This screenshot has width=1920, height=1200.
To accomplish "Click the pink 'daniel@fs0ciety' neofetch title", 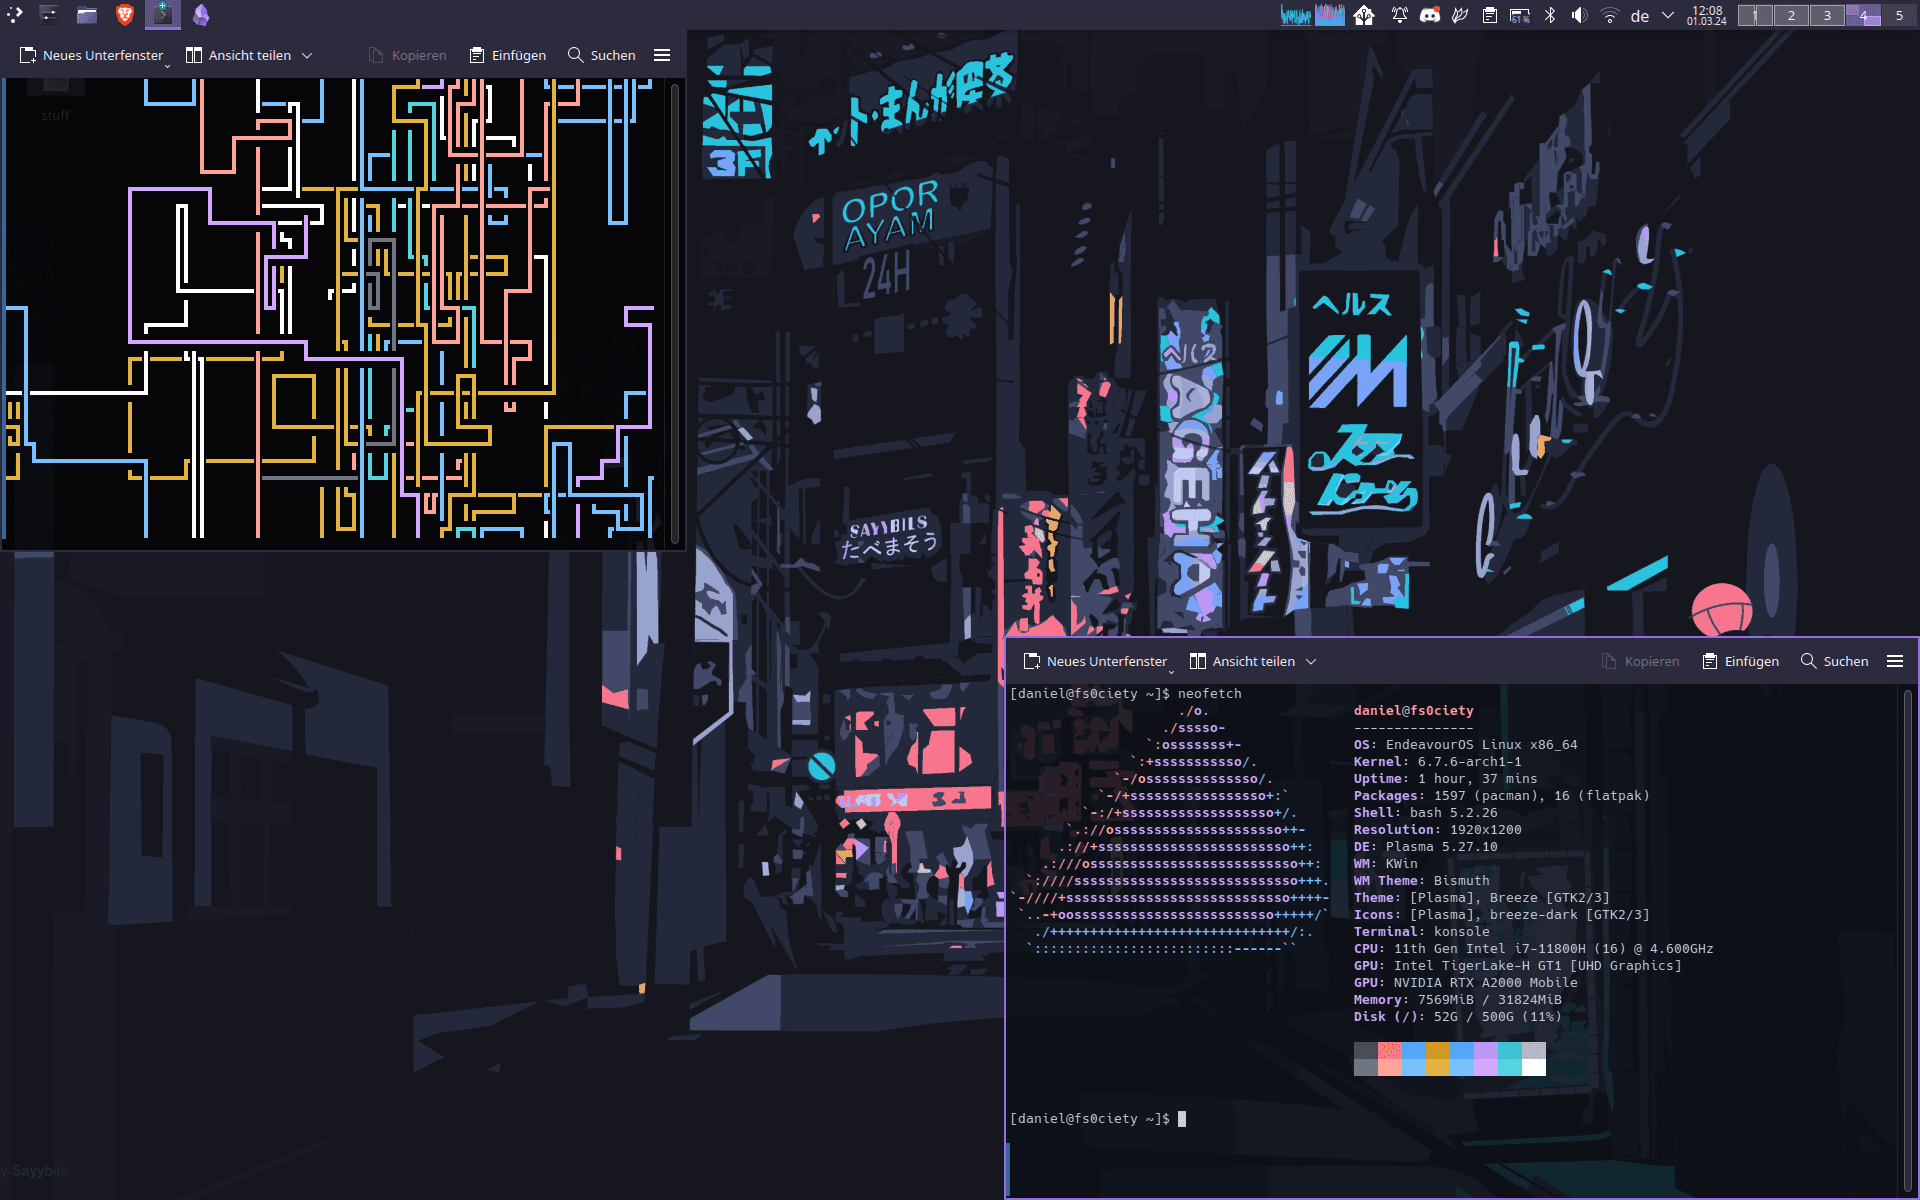I will pyautogui.click(x=1413, y=711).
